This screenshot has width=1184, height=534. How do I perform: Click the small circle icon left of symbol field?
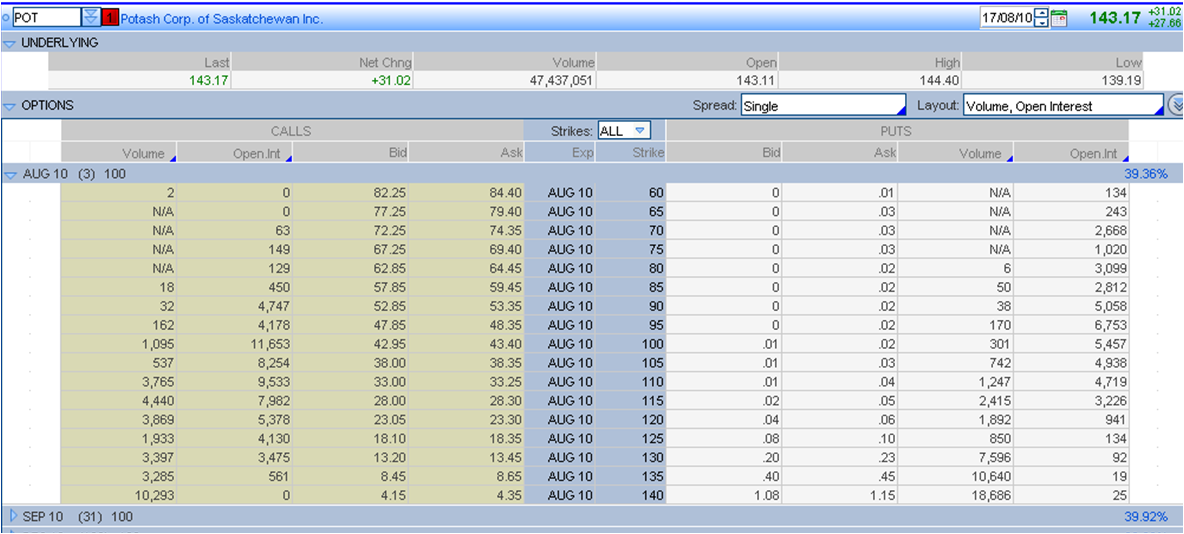click(x=6, y=18)
